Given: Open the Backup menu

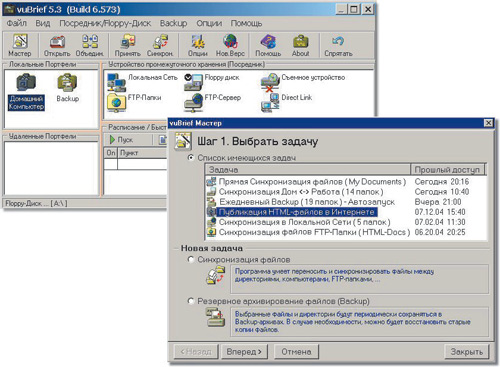Looking at the screenshot, I should pos(173,23).
